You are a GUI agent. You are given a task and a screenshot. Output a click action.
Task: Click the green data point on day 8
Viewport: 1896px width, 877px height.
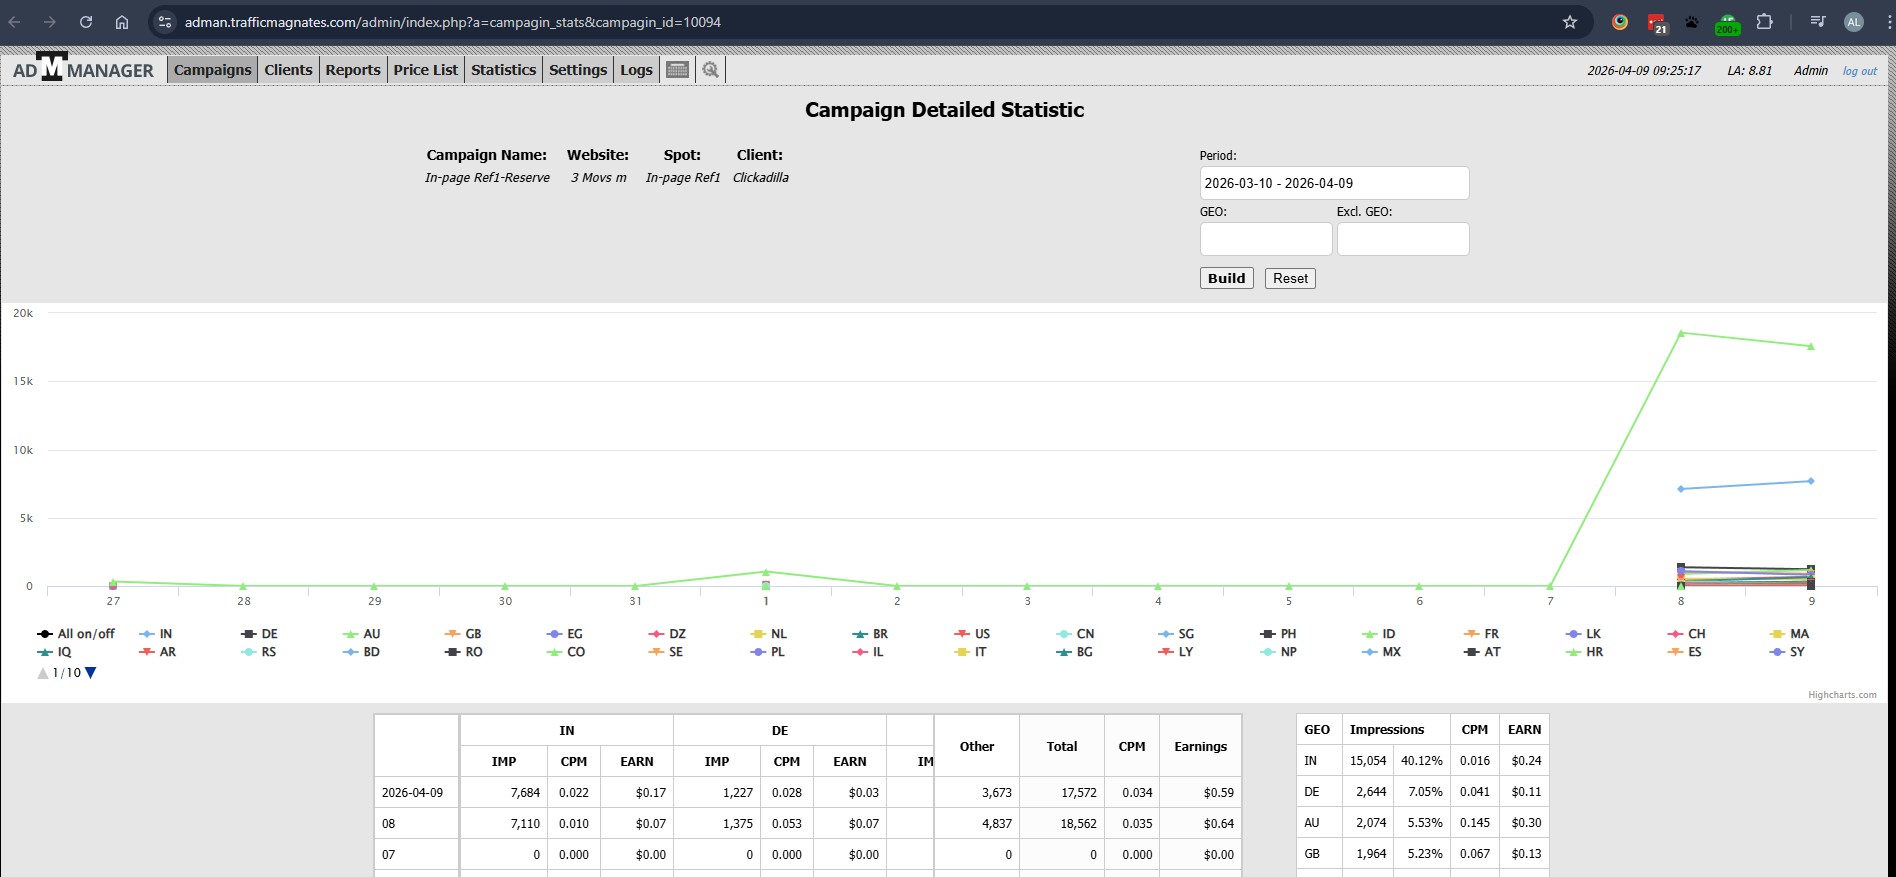coord(1681,333)
